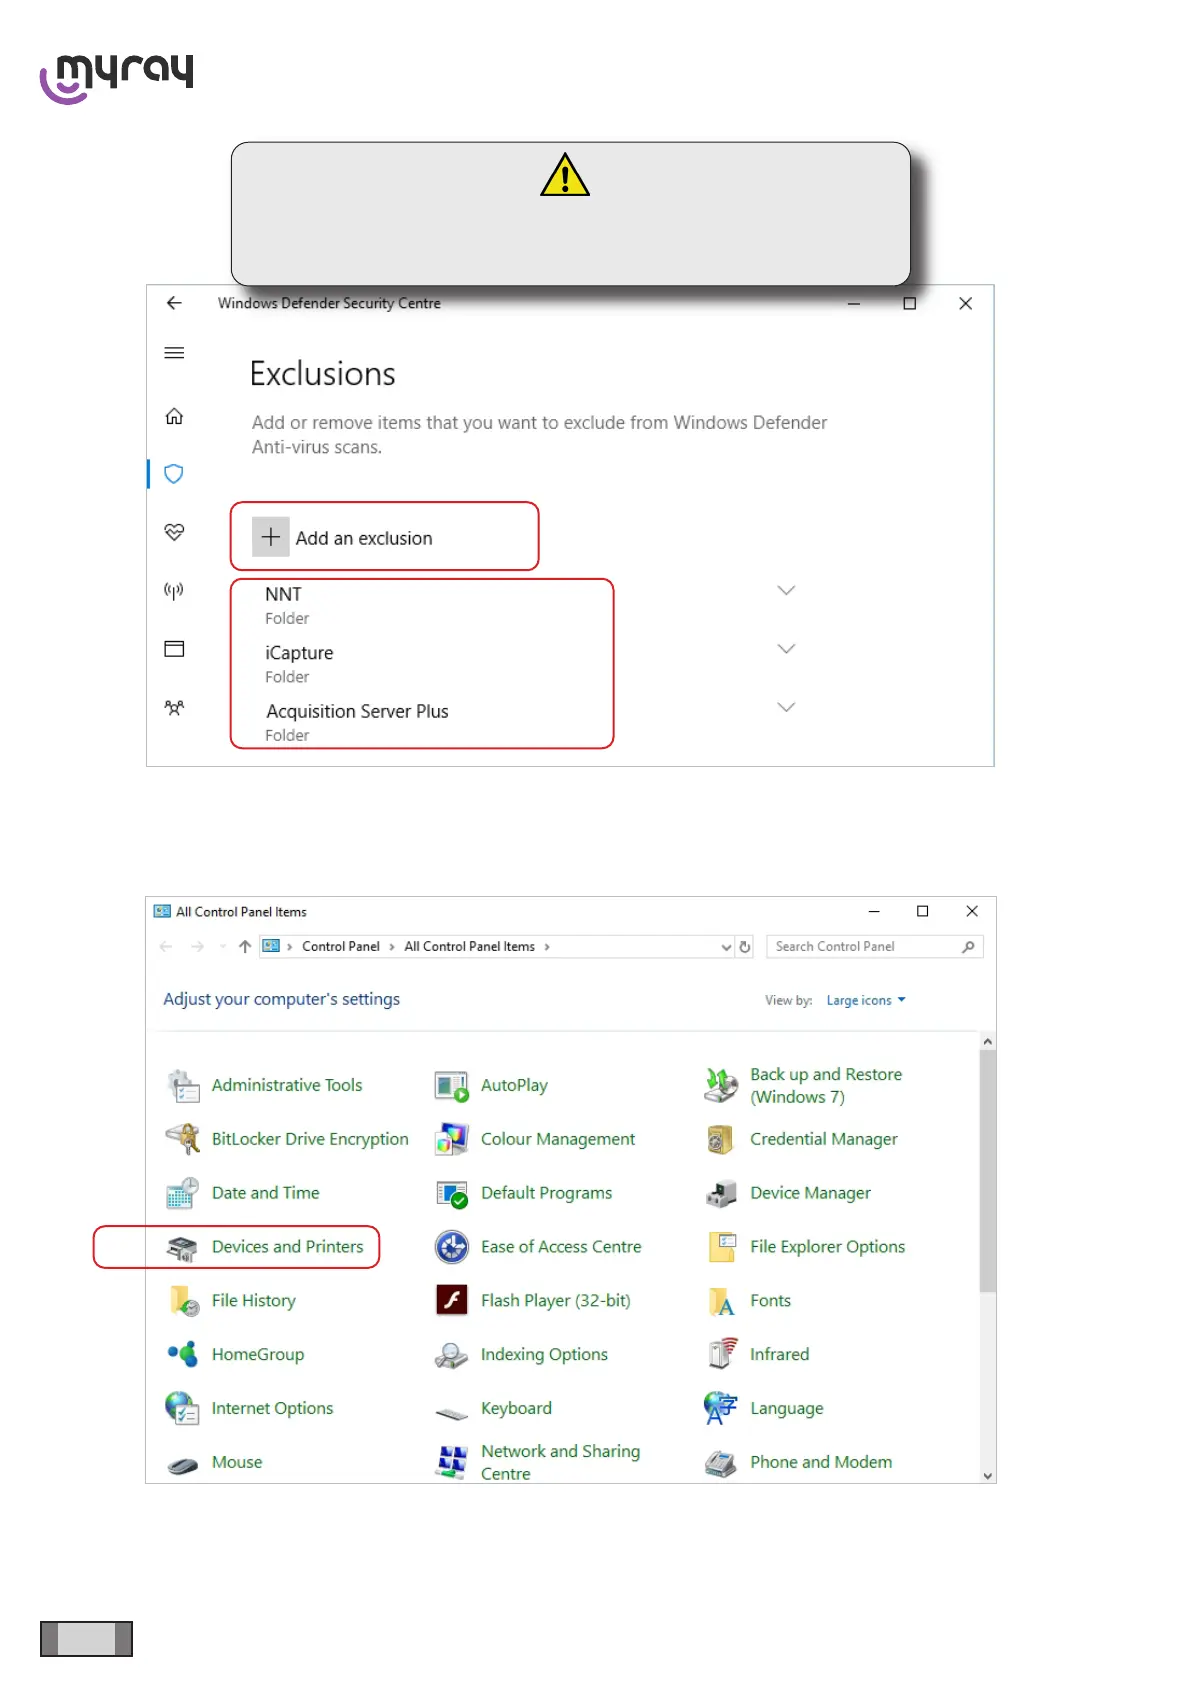Open File Explorer Options icon
1191x1684 pixels.
pos(721,1247)
